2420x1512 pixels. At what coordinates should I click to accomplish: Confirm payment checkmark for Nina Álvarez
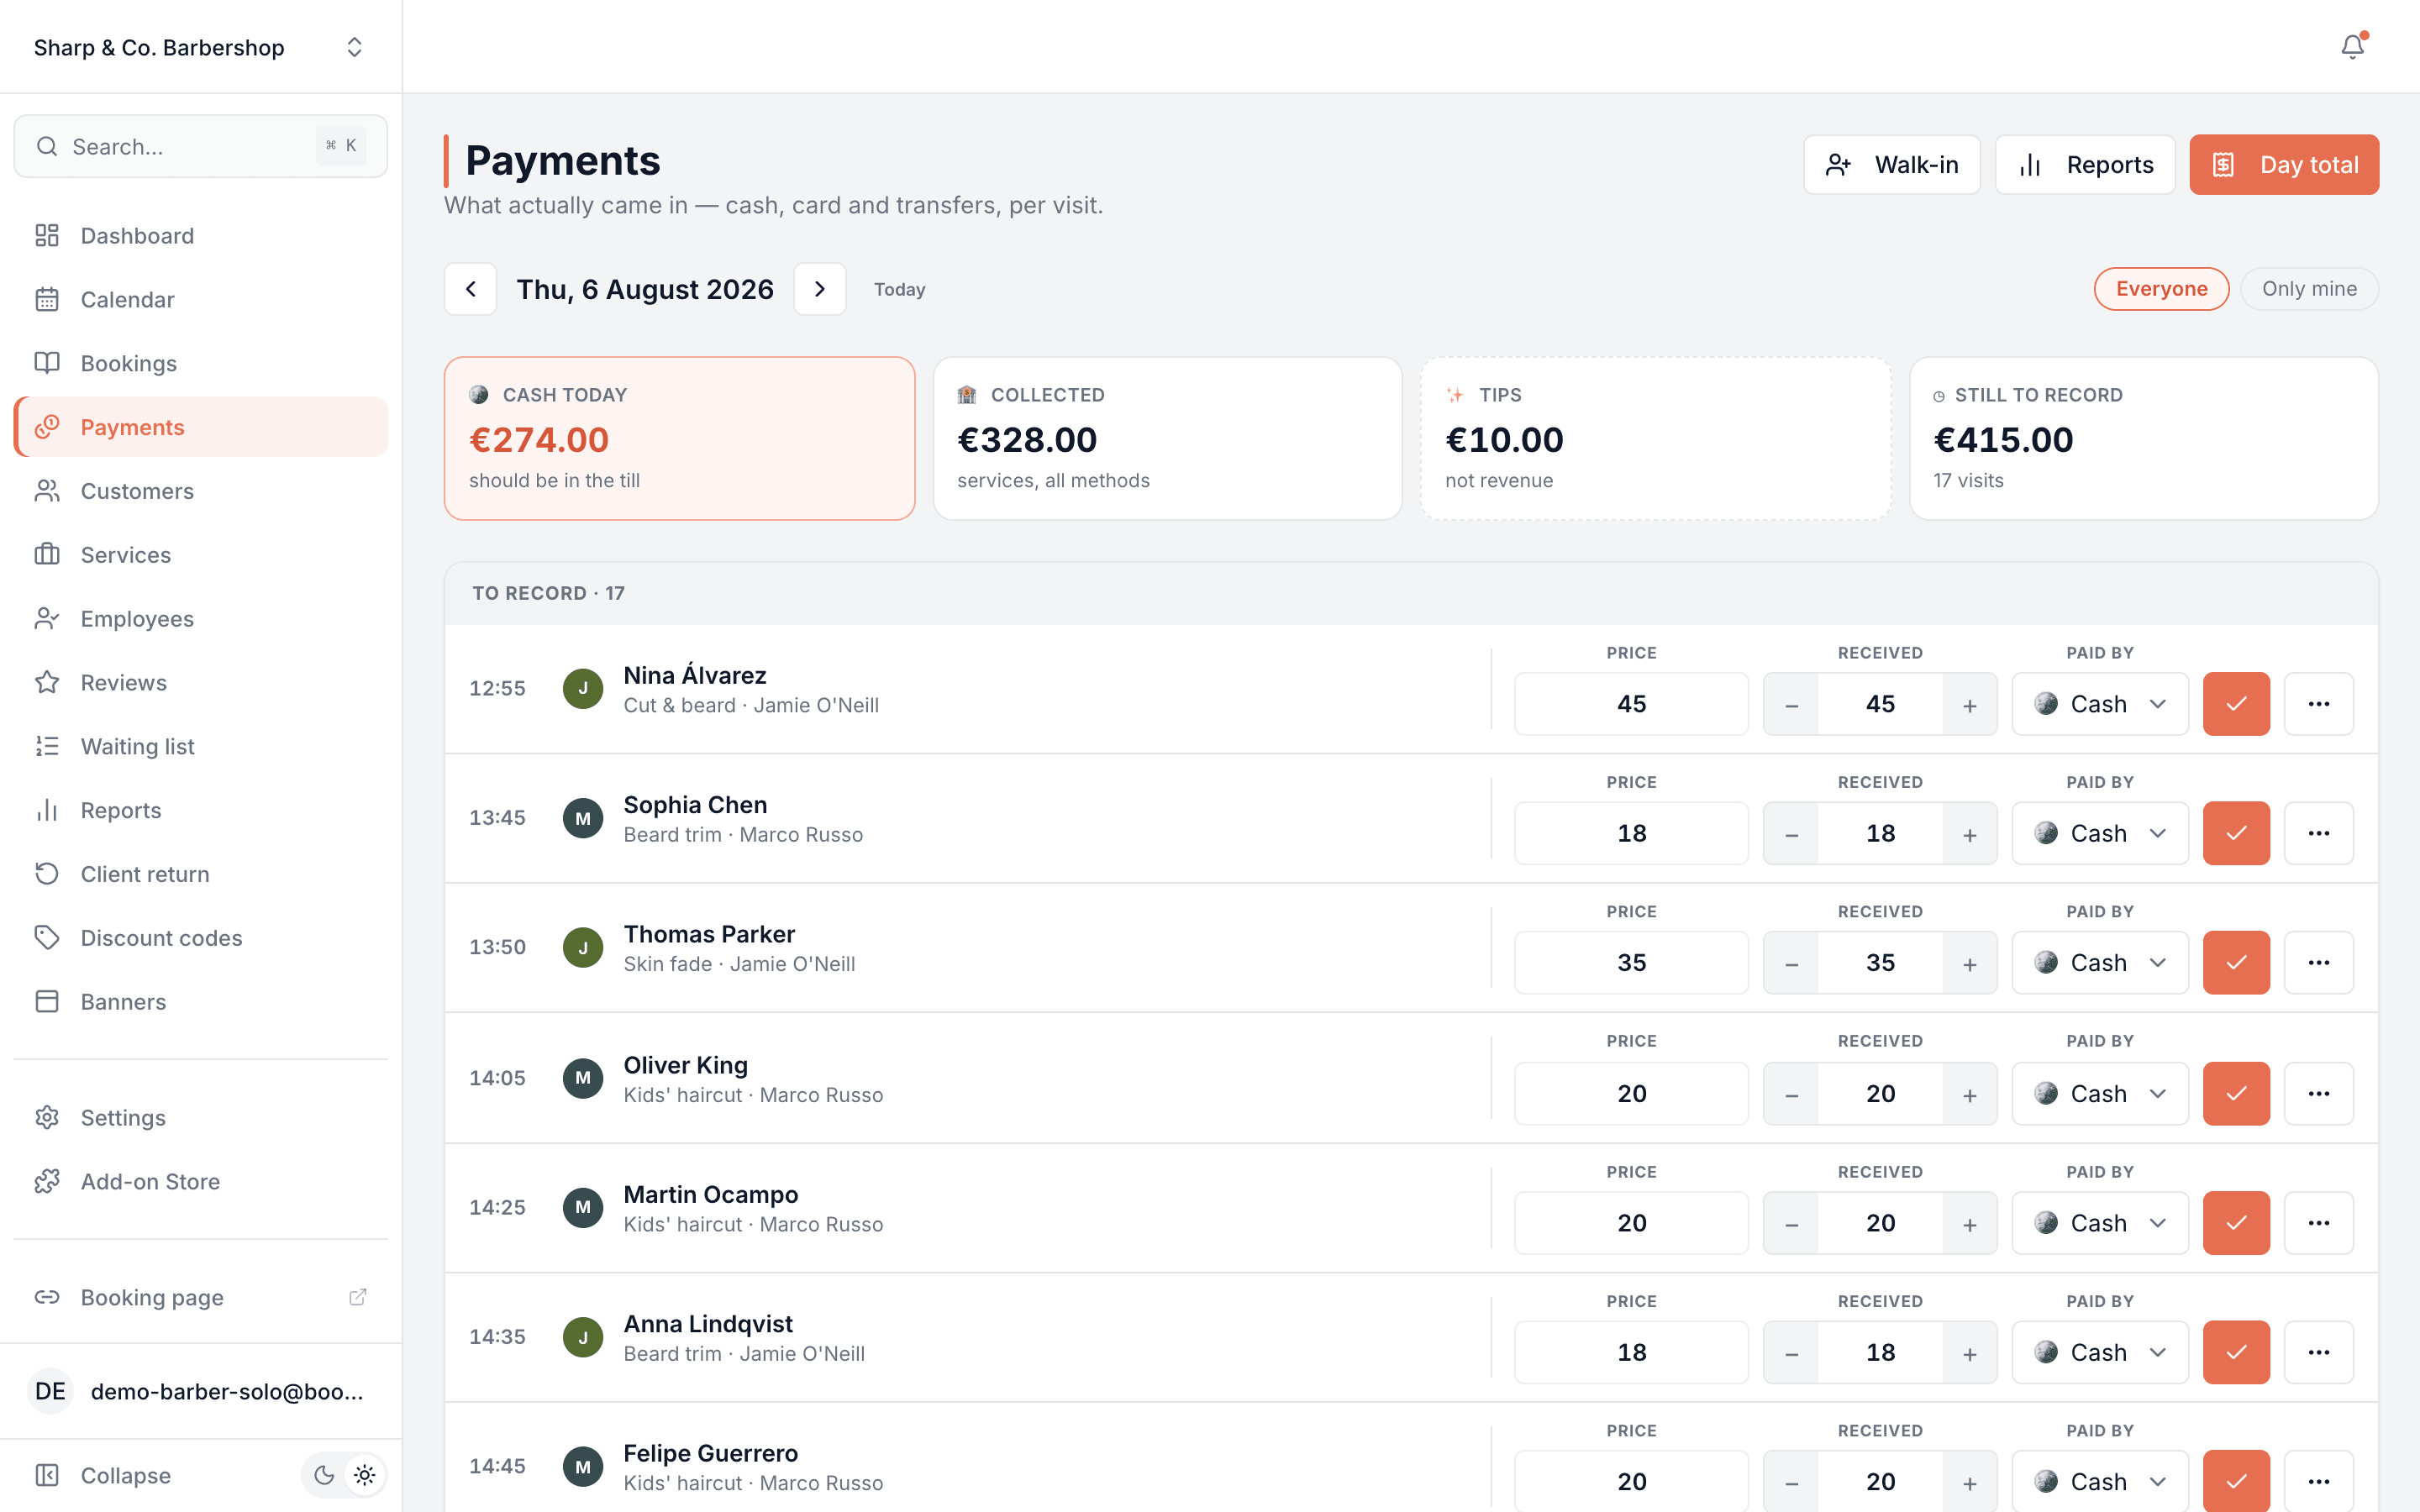coord(2236,704)
